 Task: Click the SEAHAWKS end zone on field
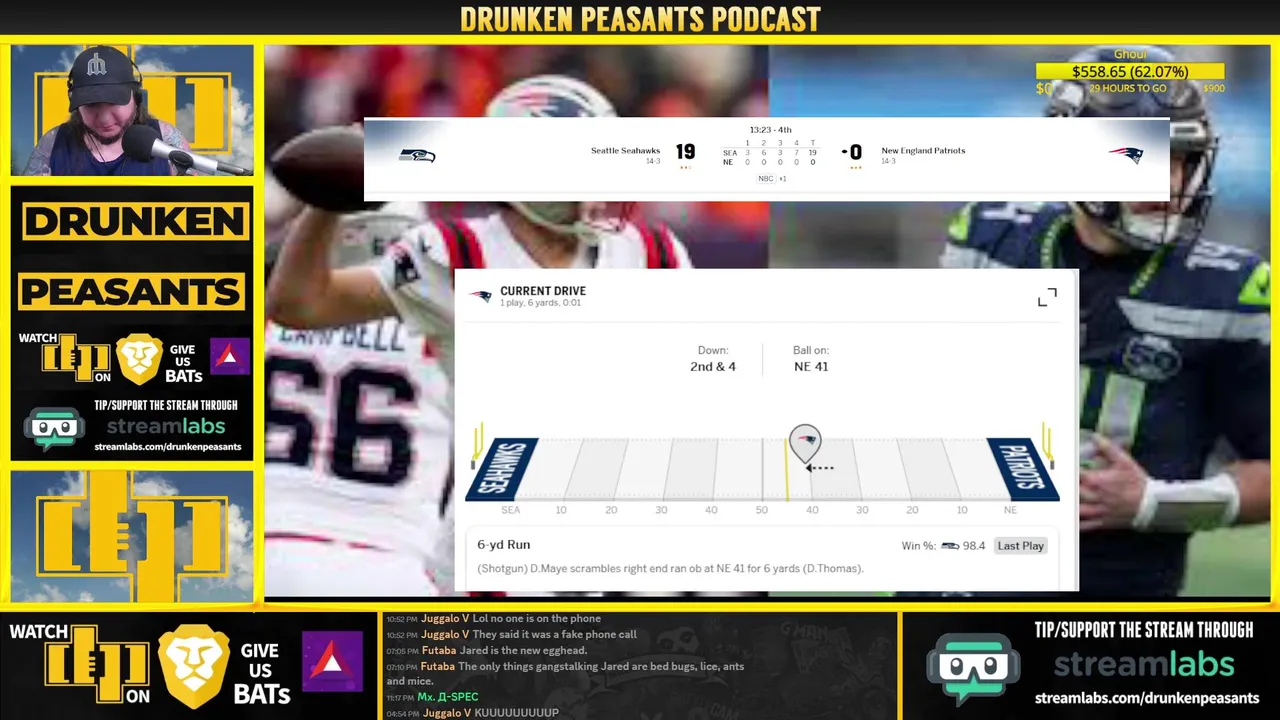pos(502,469)
